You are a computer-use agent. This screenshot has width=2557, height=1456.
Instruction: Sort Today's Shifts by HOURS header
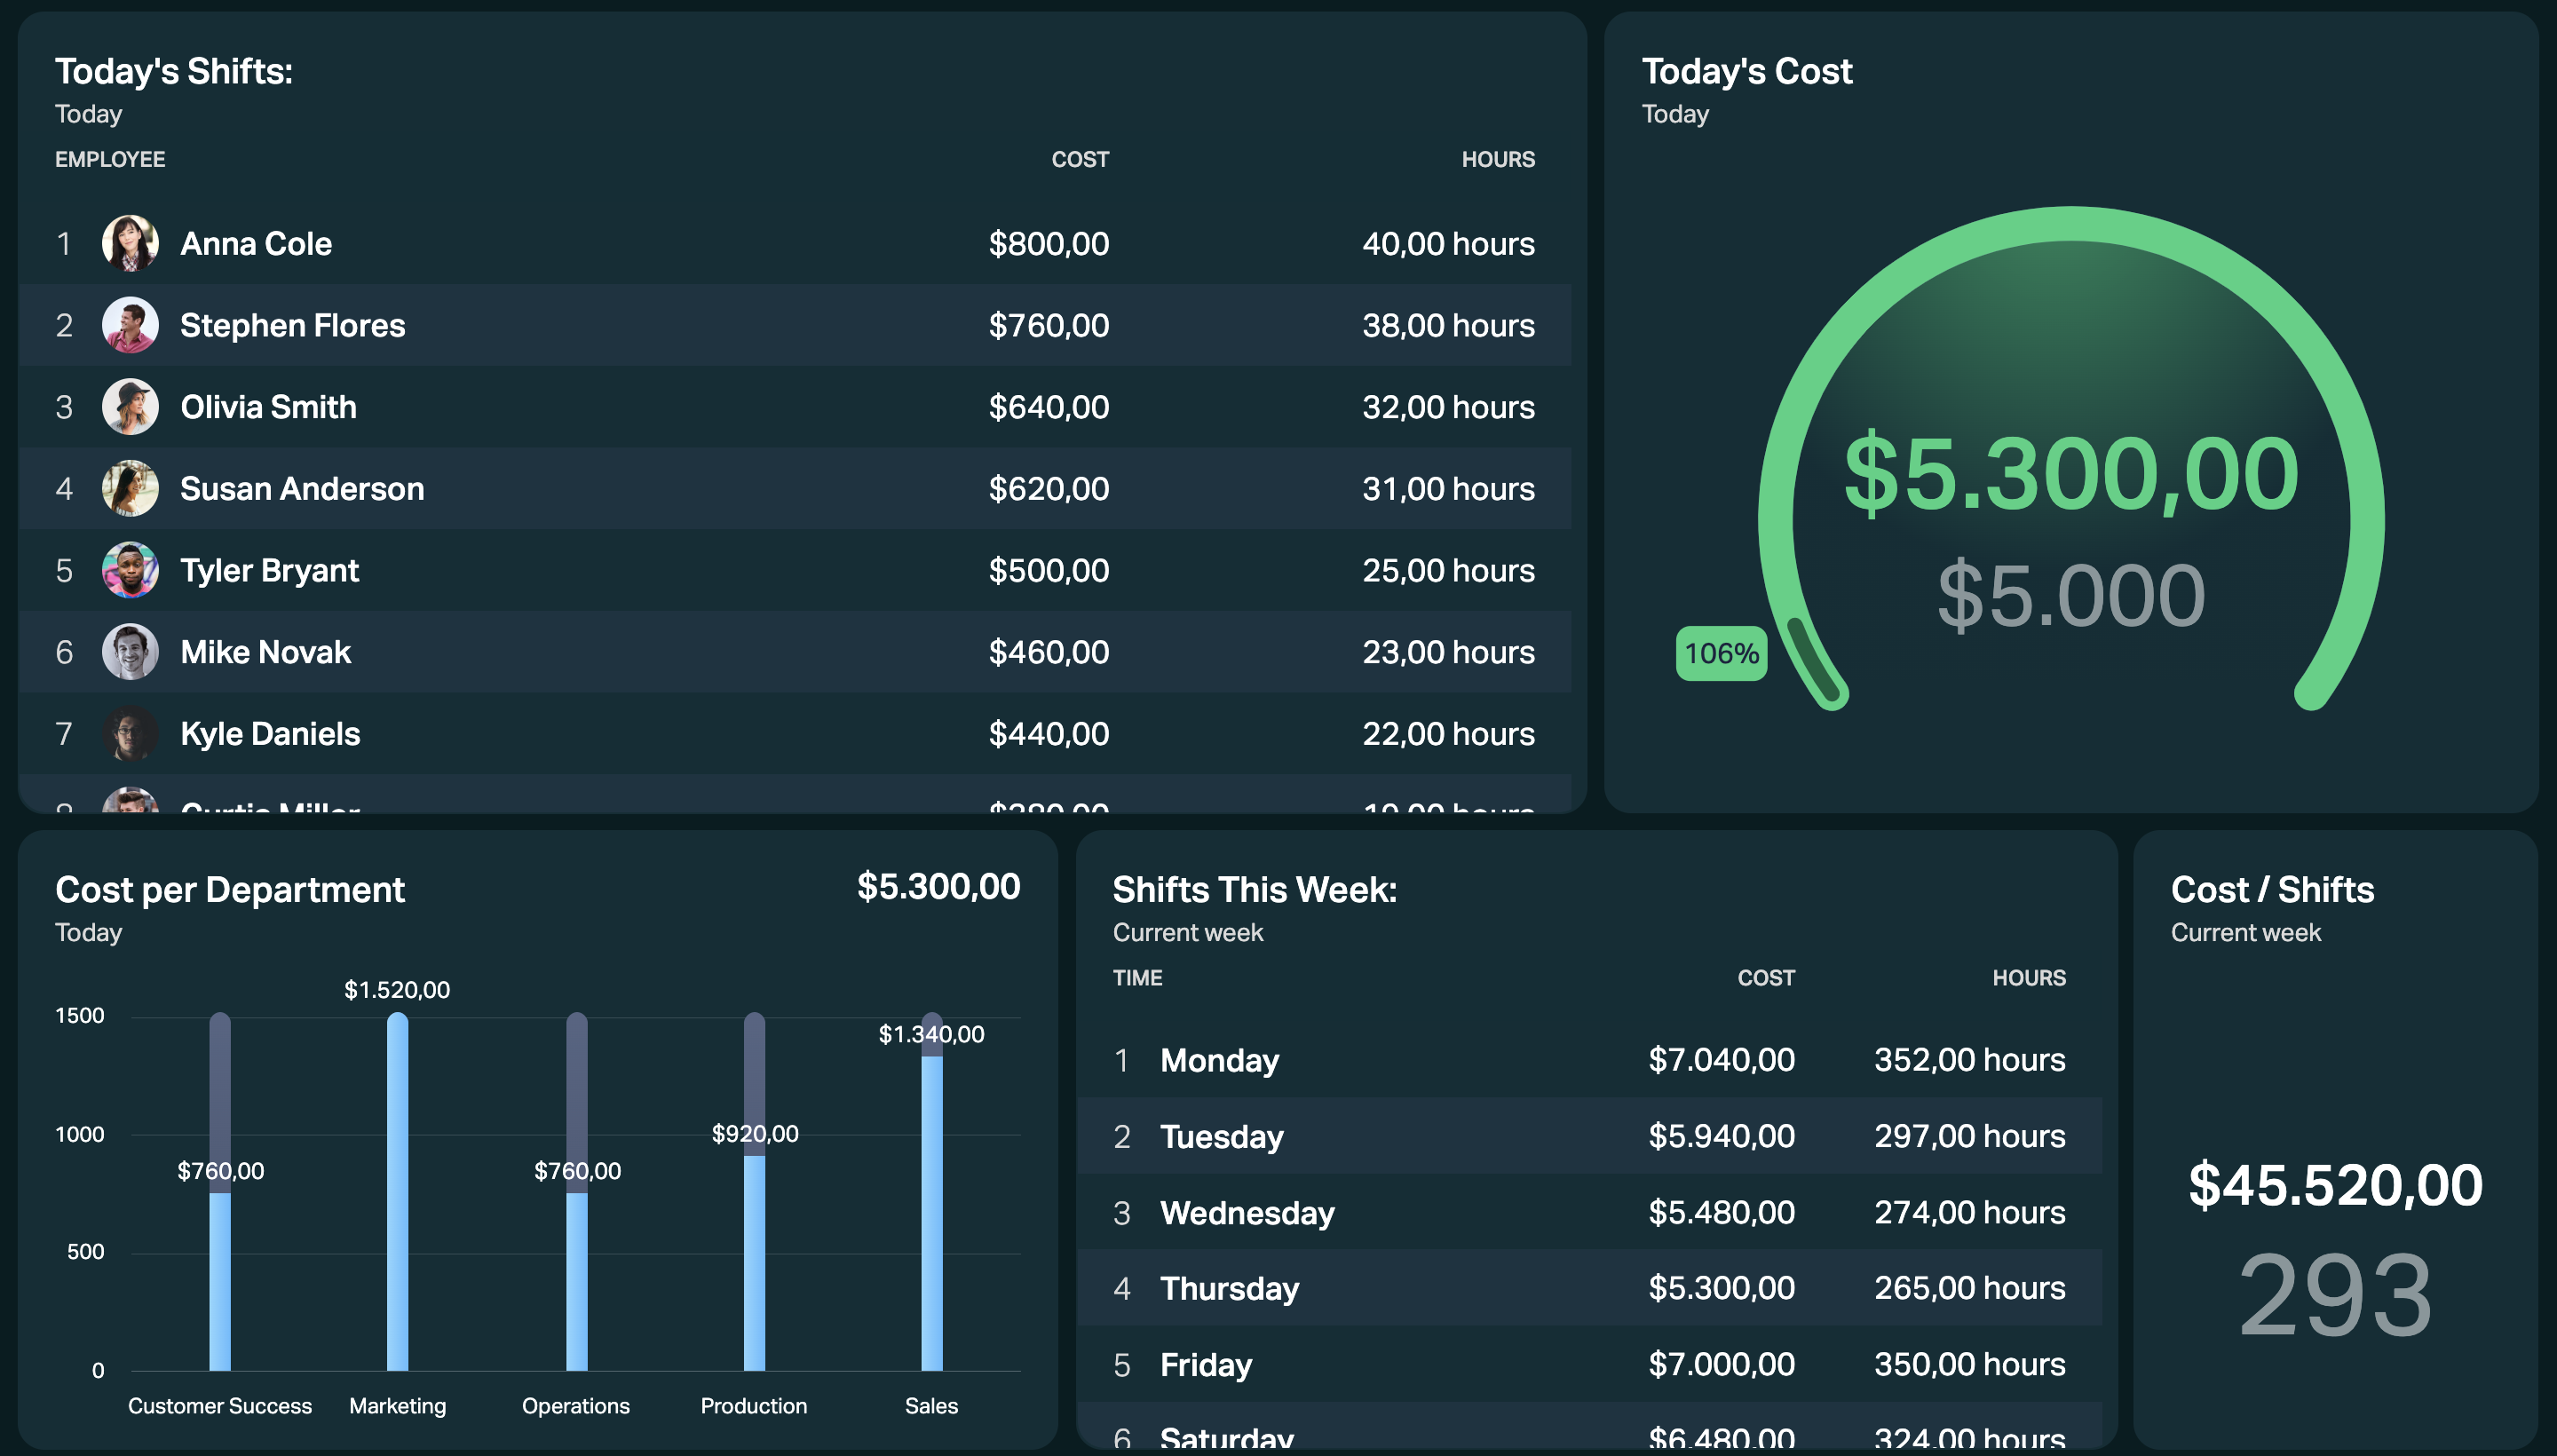coord(1498,159)
